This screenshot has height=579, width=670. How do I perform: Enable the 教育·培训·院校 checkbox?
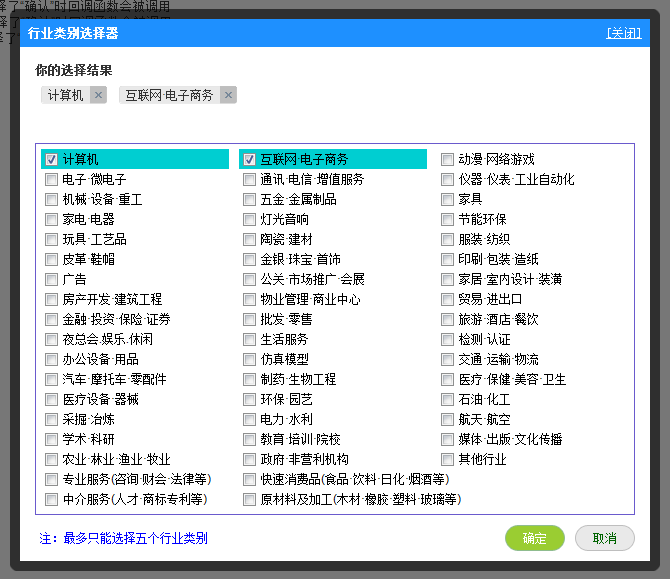[x=249, y=440]
